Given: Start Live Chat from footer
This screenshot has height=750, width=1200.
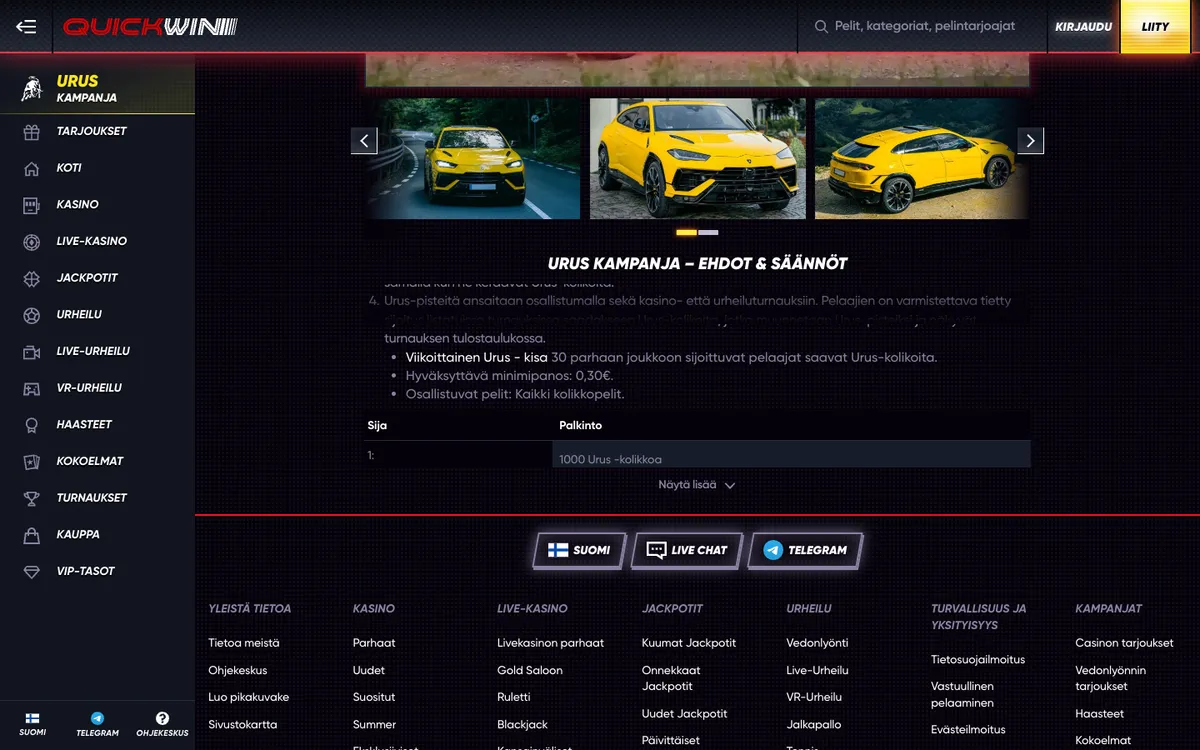Looking at the screenshot, I should [687, 550].
